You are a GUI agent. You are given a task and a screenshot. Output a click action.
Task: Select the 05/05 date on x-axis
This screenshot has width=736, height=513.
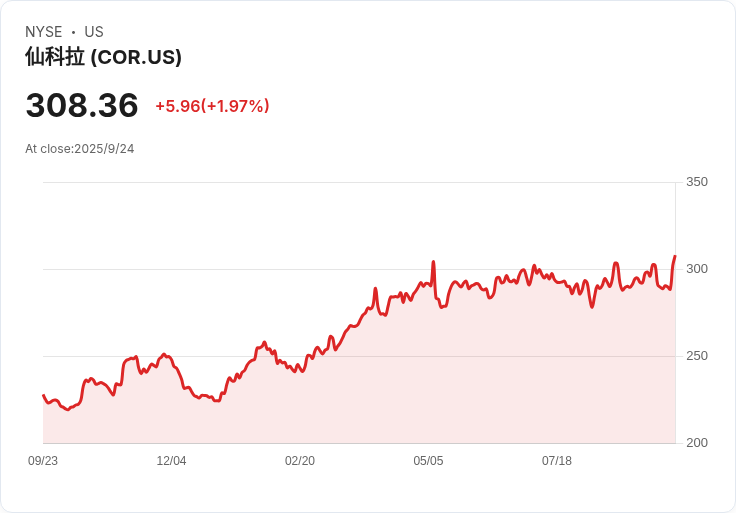pyautogui.click(x=428, y=461)
